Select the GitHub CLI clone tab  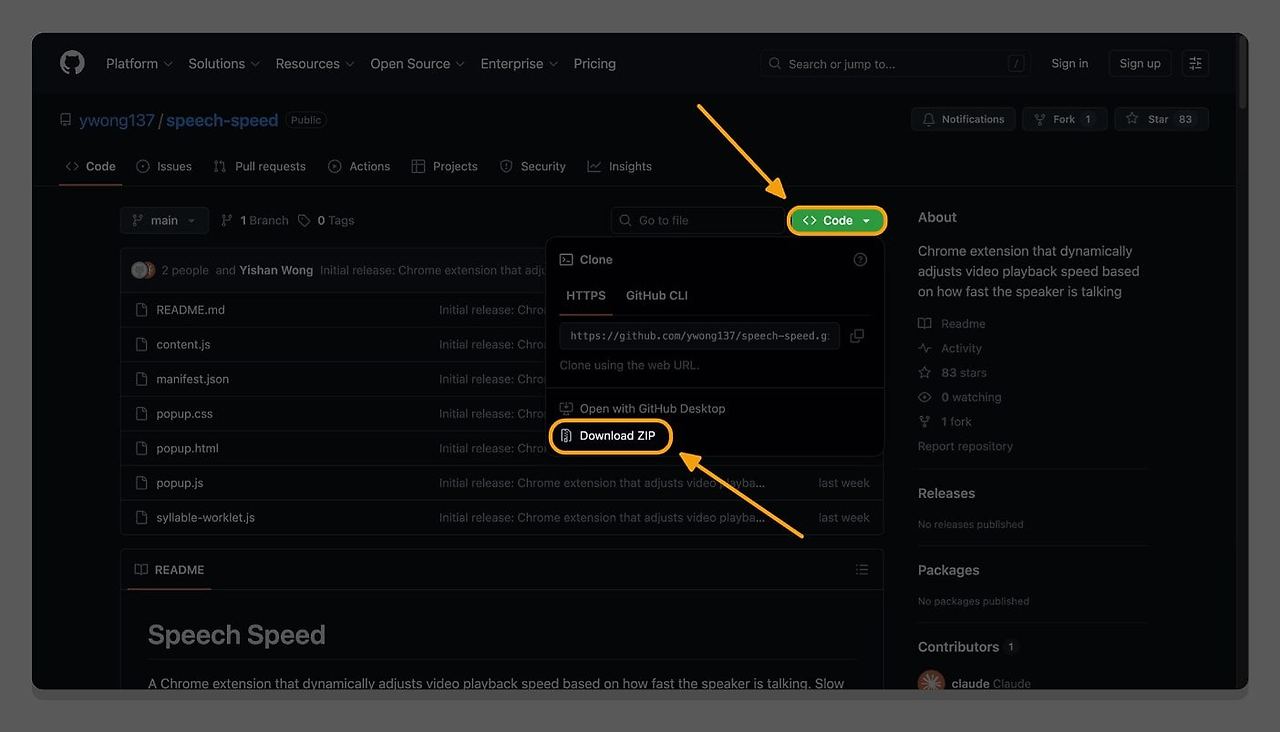click(656, 296)
